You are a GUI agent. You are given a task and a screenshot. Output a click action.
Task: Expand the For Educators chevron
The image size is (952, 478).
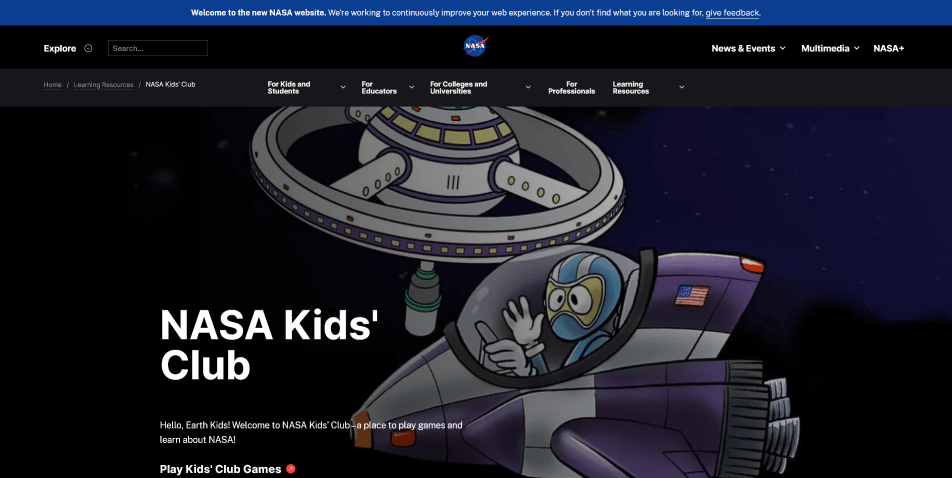(x=412, y=87)
